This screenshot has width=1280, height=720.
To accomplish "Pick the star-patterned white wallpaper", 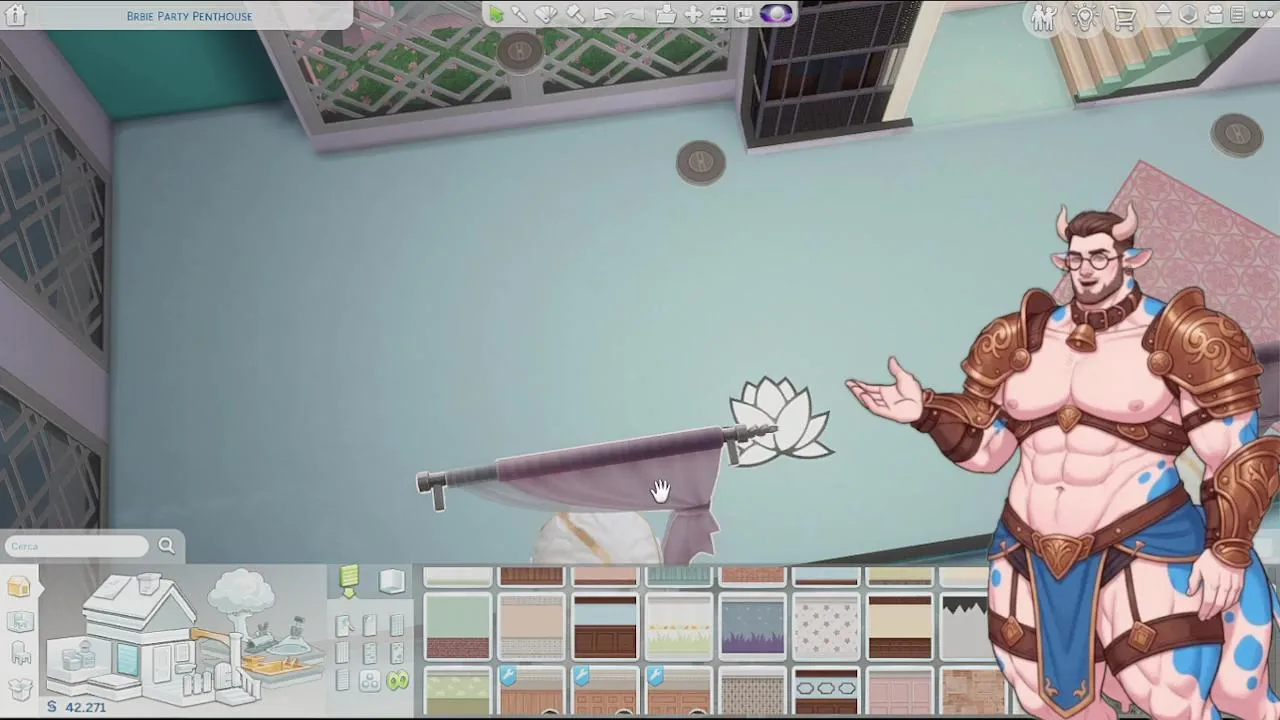I will [x=825, y=628].
